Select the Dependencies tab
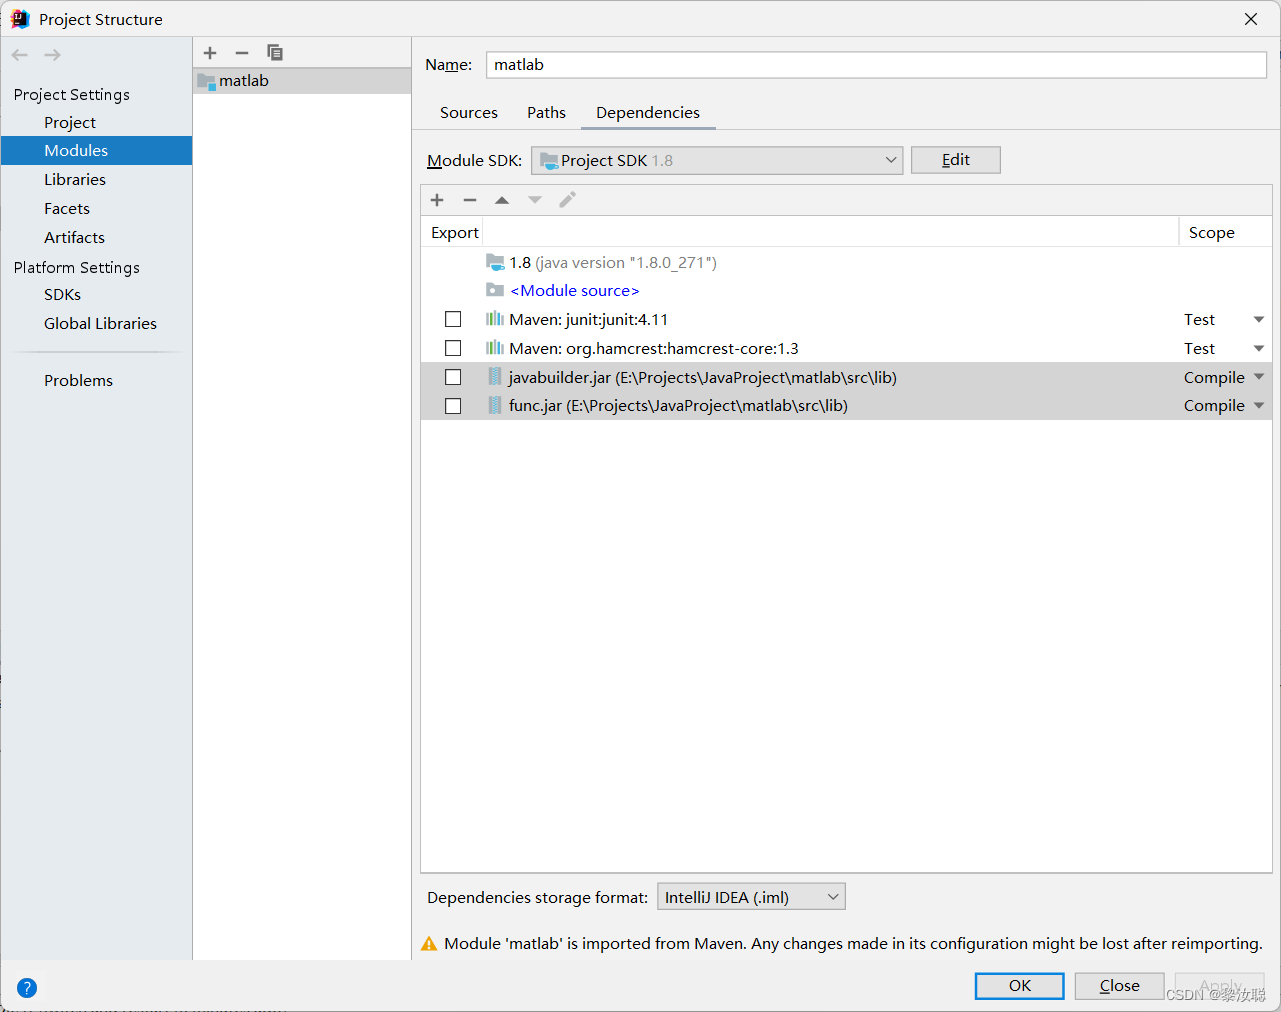This screenshot has width=1281, height=1012. click(648, 113)
